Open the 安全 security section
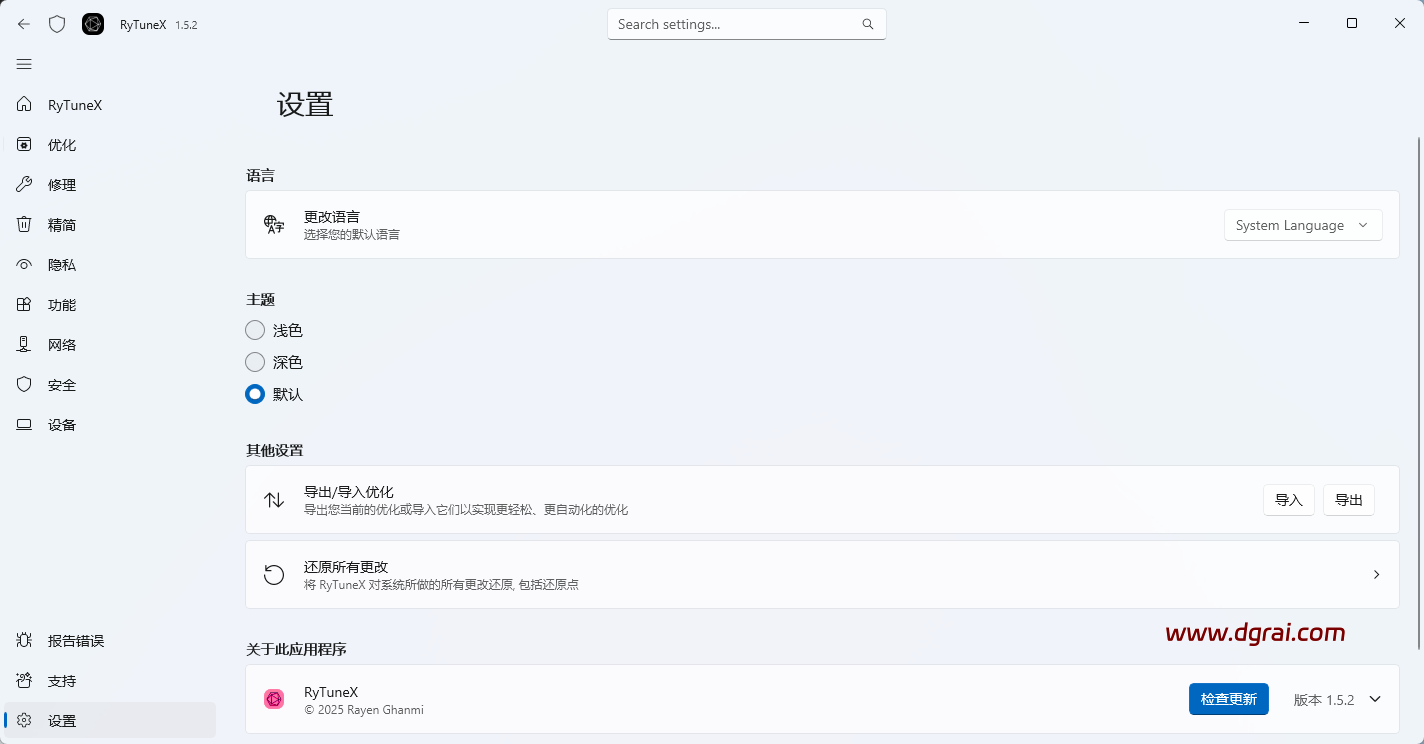The height and width of the screenshot is (744, 1424). tap(61, 384)
